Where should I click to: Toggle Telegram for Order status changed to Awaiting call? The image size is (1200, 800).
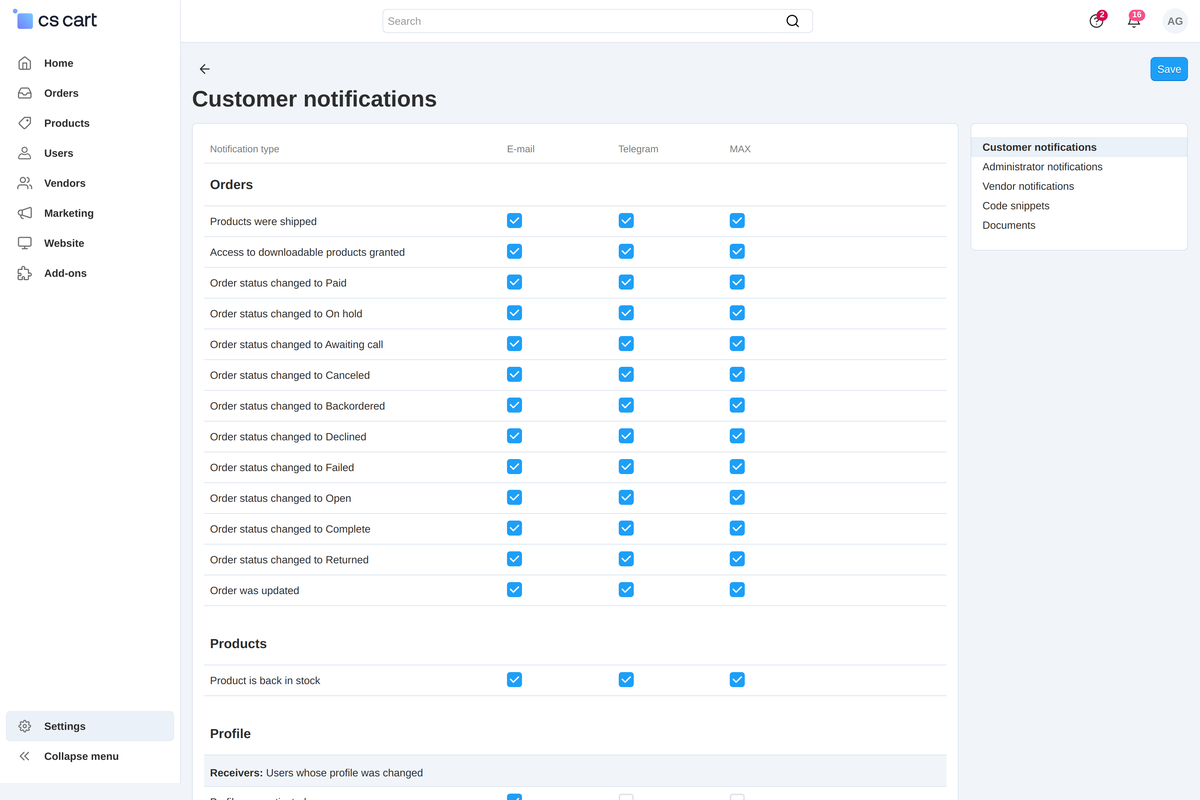coord(626,344)
